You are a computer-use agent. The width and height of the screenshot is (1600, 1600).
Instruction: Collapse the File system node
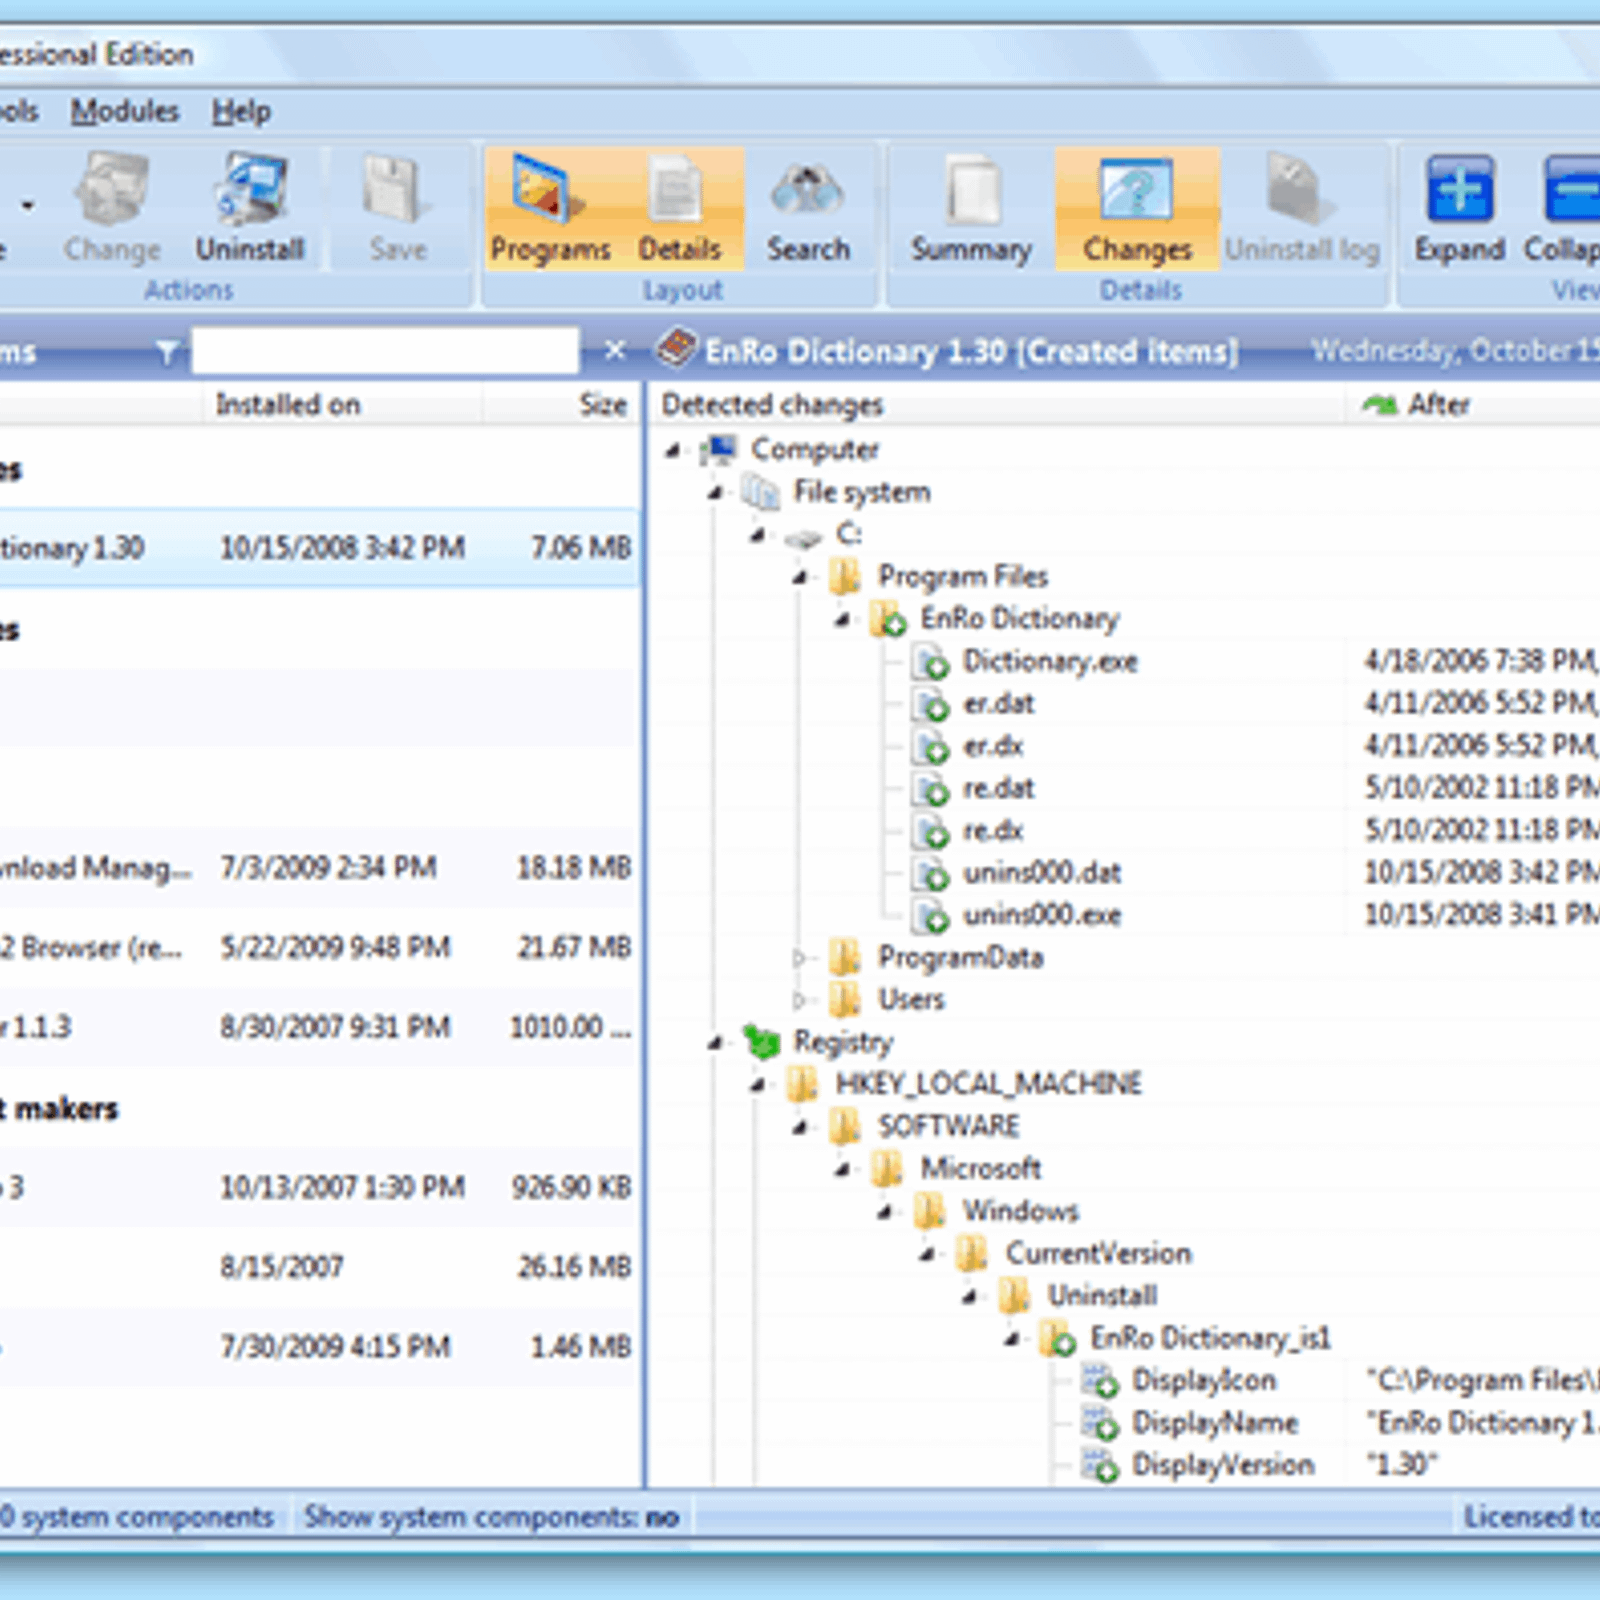click(x=716, y=493)
